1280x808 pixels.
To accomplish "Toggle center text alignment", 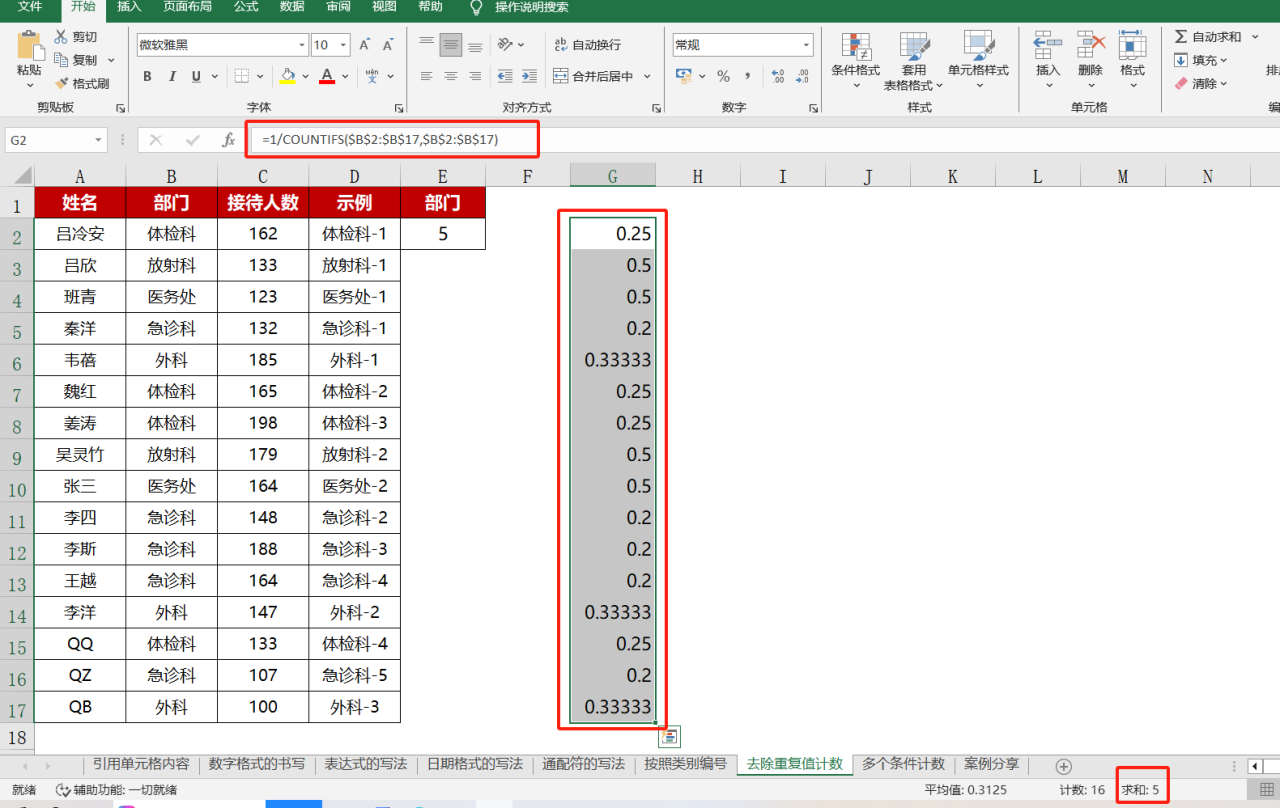I will 451,76.
